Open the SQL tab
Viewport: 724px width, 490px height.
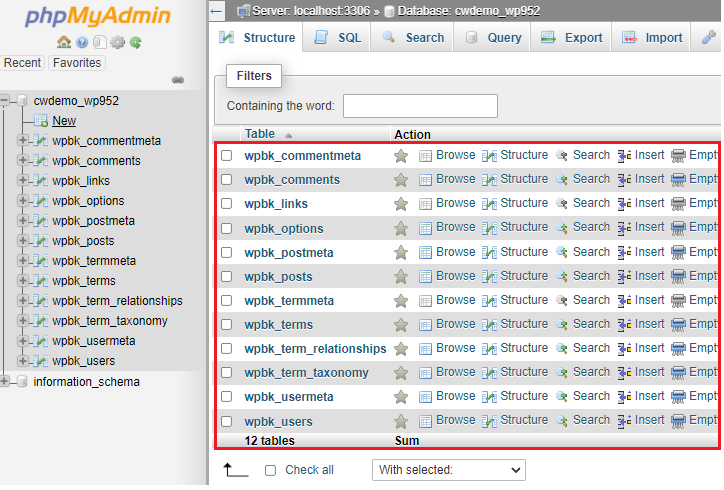click(x=338, y=38)
